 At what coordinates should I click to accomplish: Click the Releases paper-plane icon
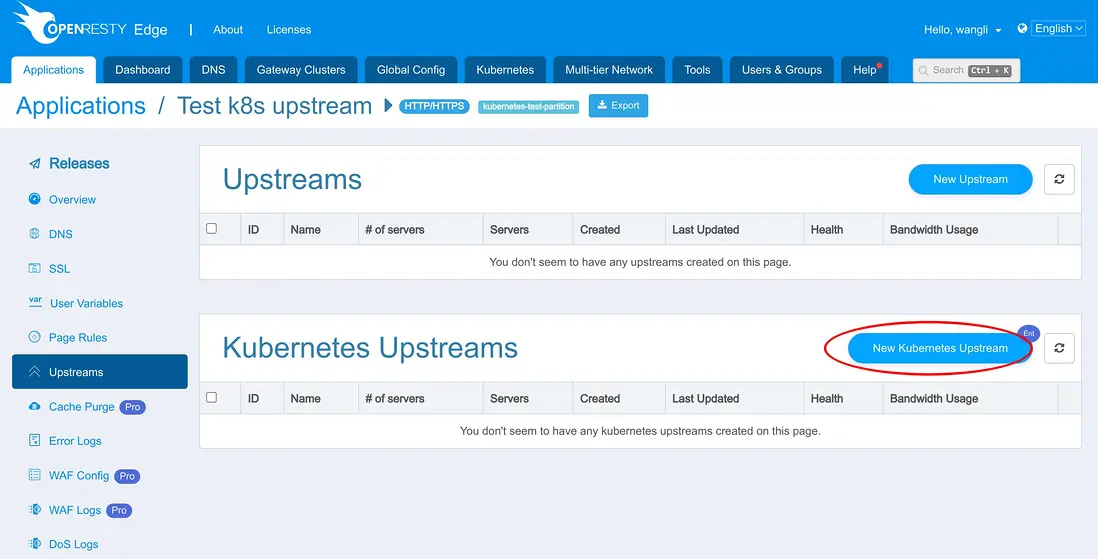pyautogui.click(x=34, y=164)
